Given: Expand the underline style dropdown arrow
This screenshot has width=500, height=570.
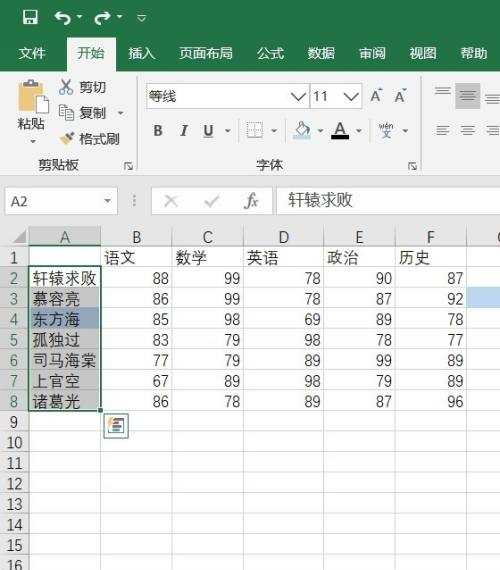Looking at the screenshot, I should (x=228, y=131).
